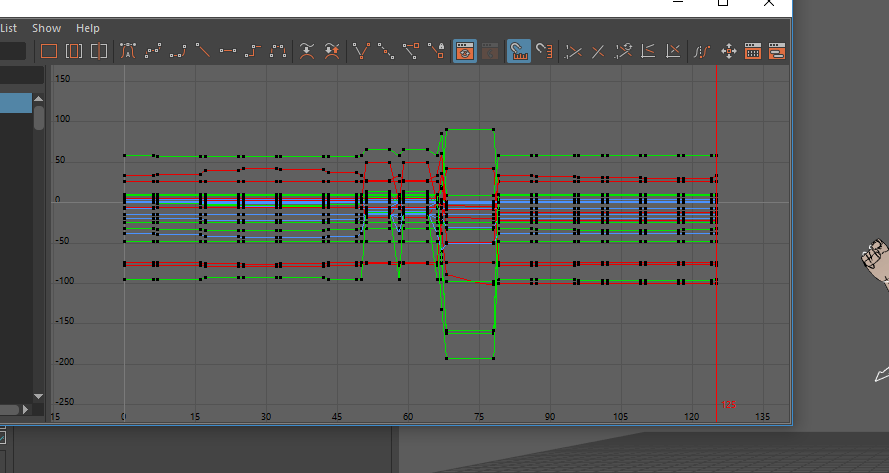The image size is (889, 473).
Task: Unify the selected tangents
Action: pyautogui.click(x=386, y=52)
